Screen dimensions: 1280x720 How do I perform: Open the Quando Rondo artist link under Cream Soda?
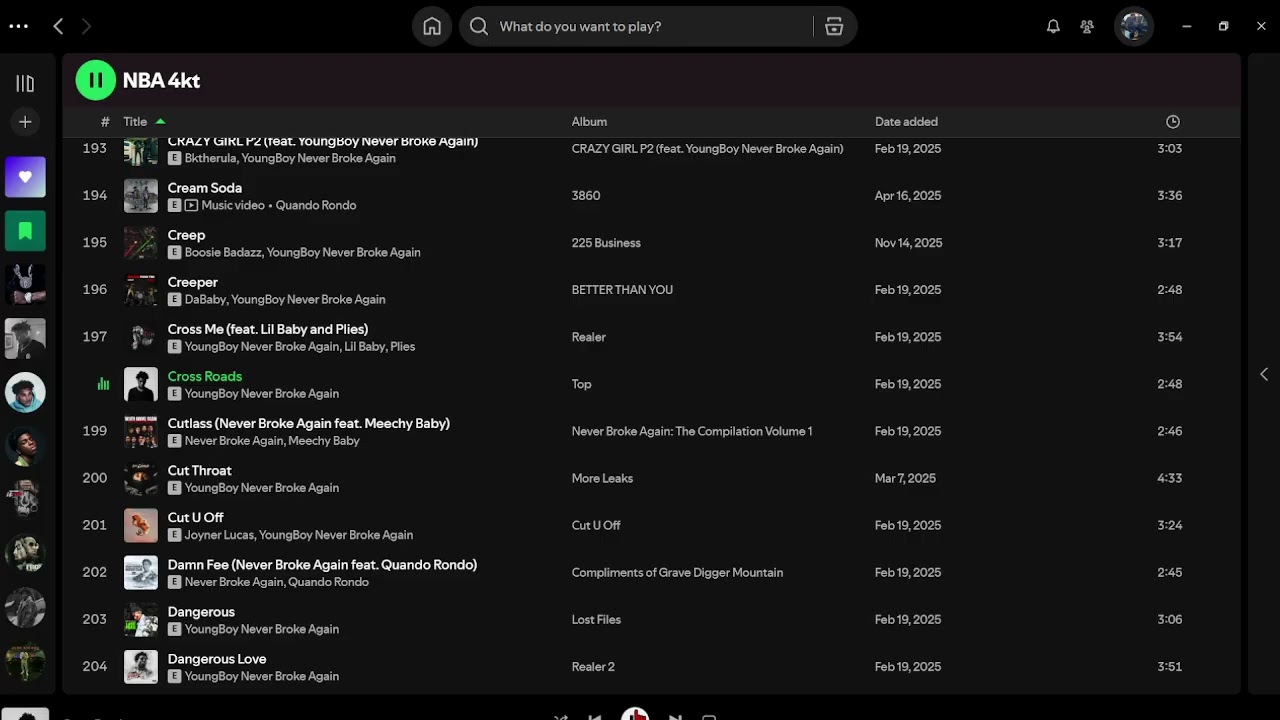coord(316,205)
